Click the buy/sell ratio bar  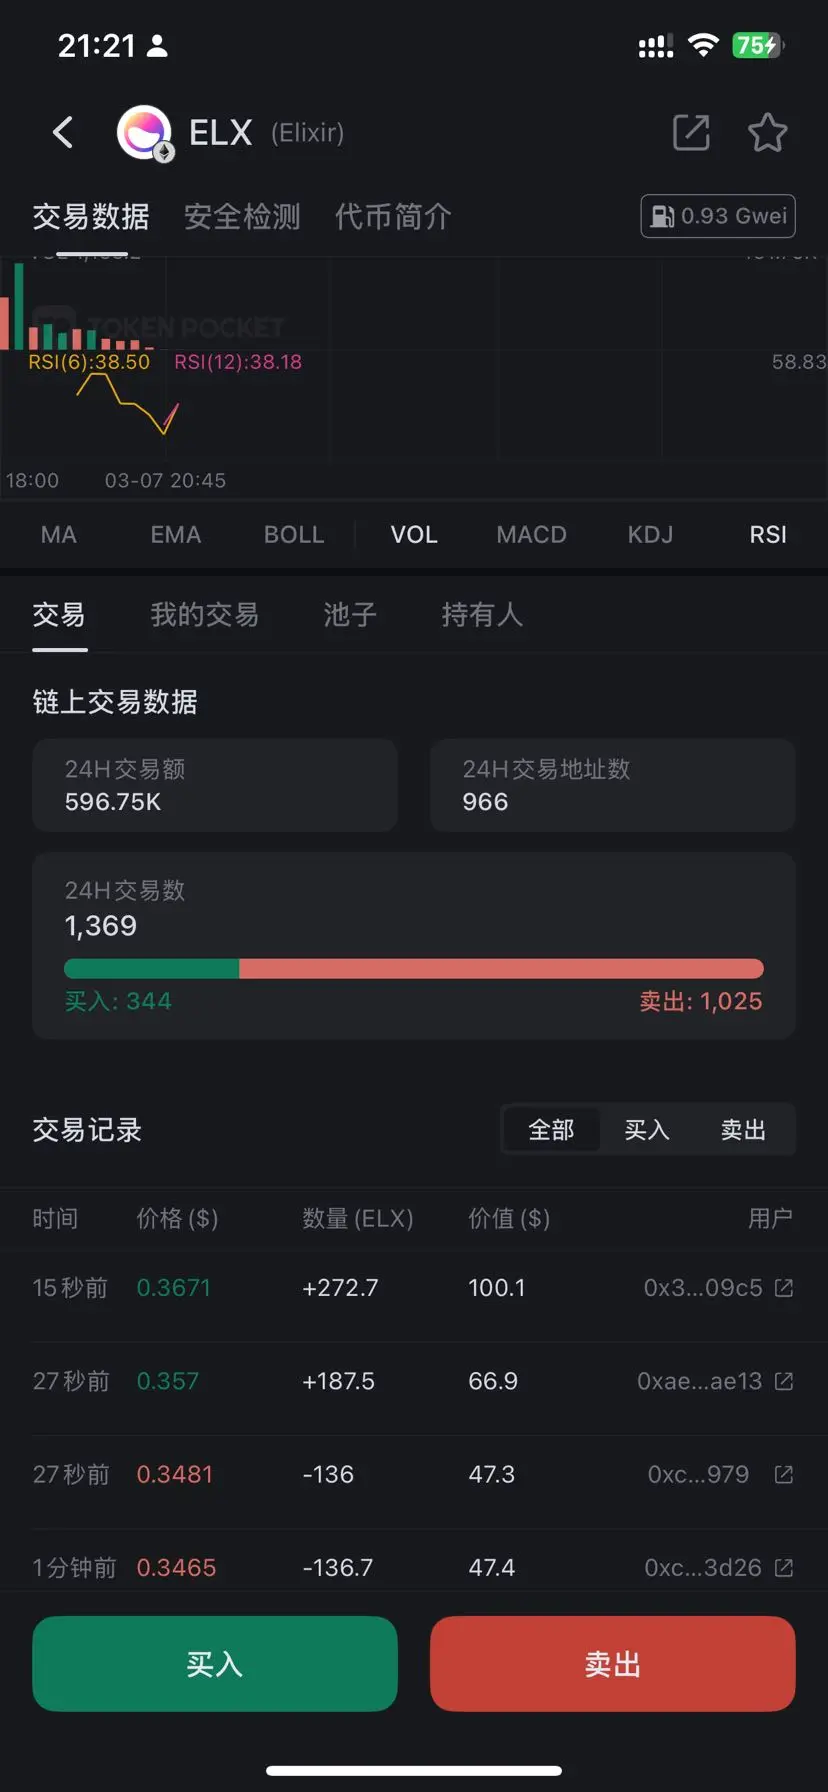click(414, 968)
